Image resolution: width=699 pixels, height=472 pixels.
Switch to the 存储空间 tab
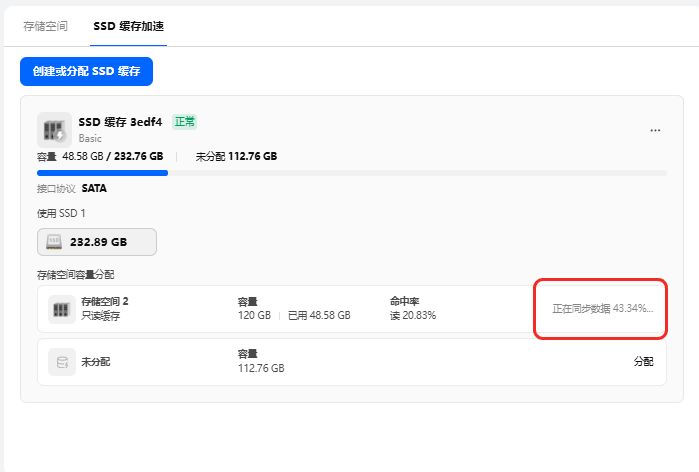[45, 26]
